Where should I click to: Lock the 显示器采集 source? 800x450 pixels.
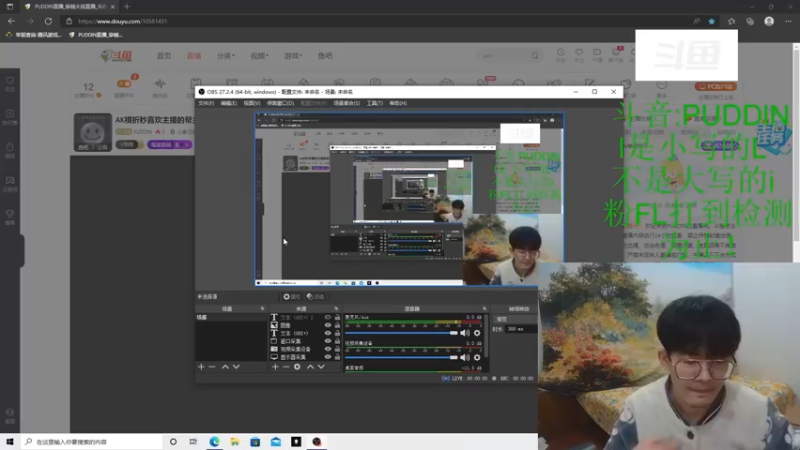pyautogui.click(x=337, y=357)
